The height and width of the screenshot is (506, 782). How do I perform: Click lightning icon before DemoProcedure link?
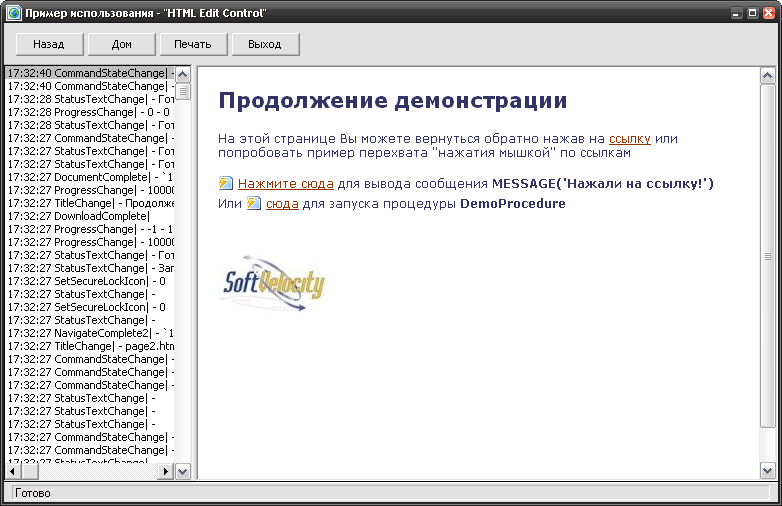coord(254,204)
